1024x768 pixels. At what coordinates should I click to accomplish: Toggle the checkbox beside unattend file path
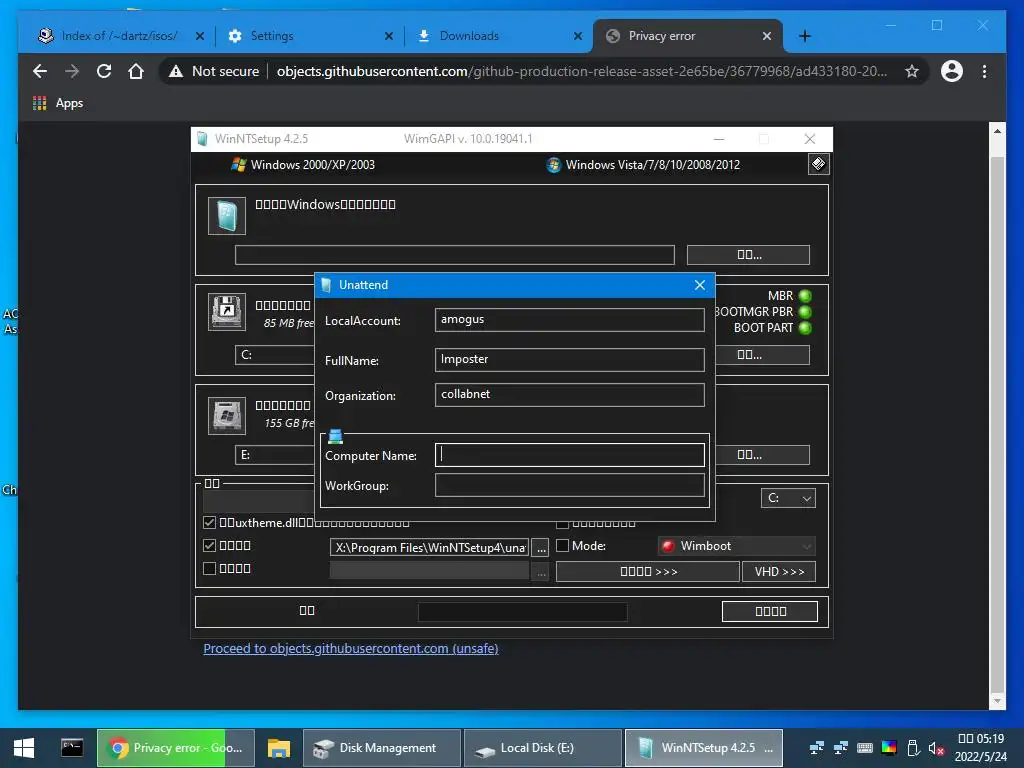[x=210, y=545]
